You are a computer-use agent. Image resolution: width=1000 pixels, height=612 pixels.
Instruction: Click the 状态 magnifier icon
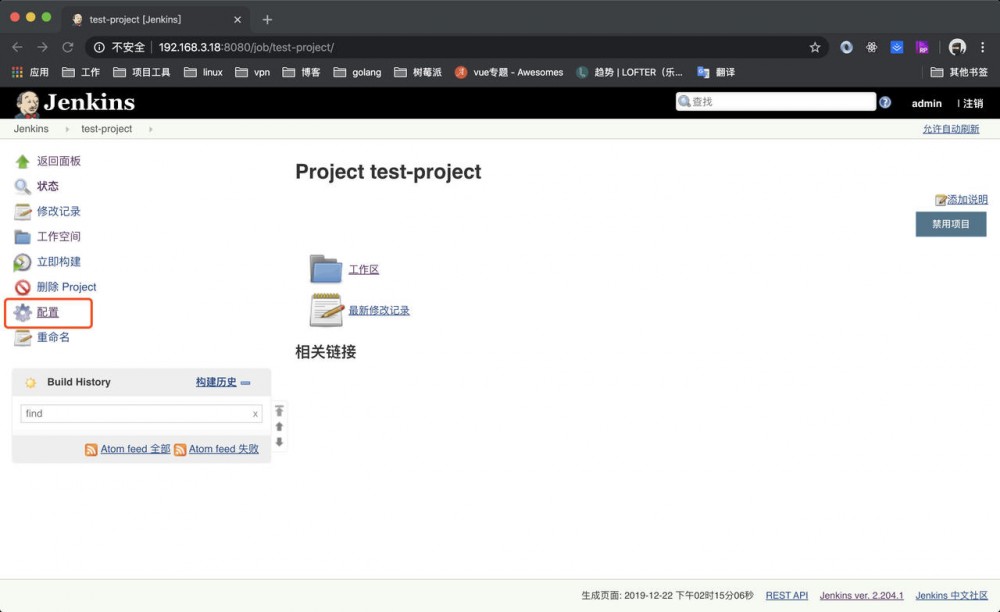22,186
